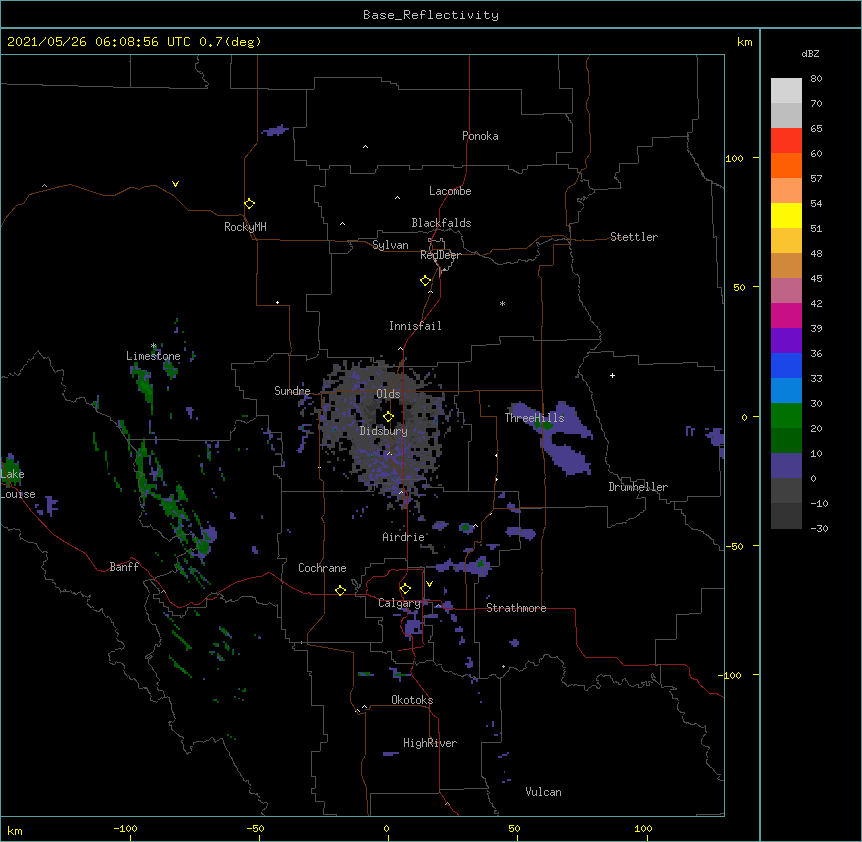Click the Strathmore town label

click(x=516, y=608)
